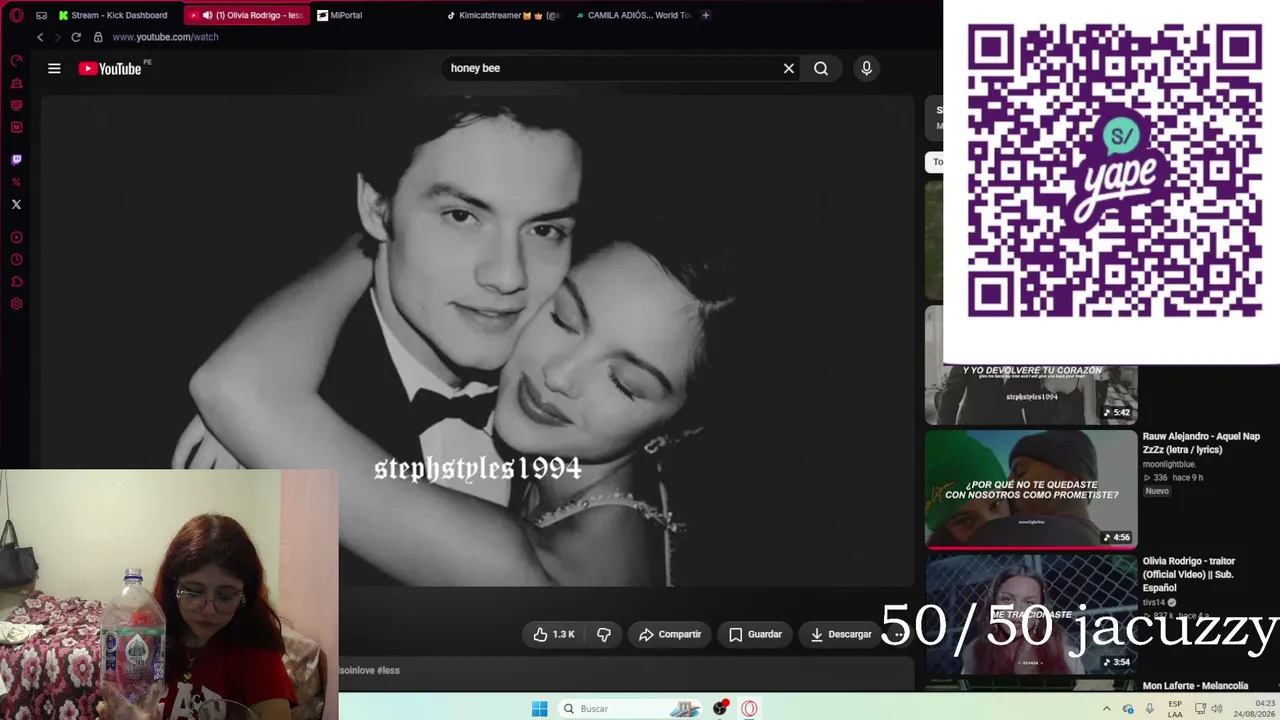Viewport: 1280px width, 720px height.
Task: Share the video with Compartir
Action: [670, 634]
